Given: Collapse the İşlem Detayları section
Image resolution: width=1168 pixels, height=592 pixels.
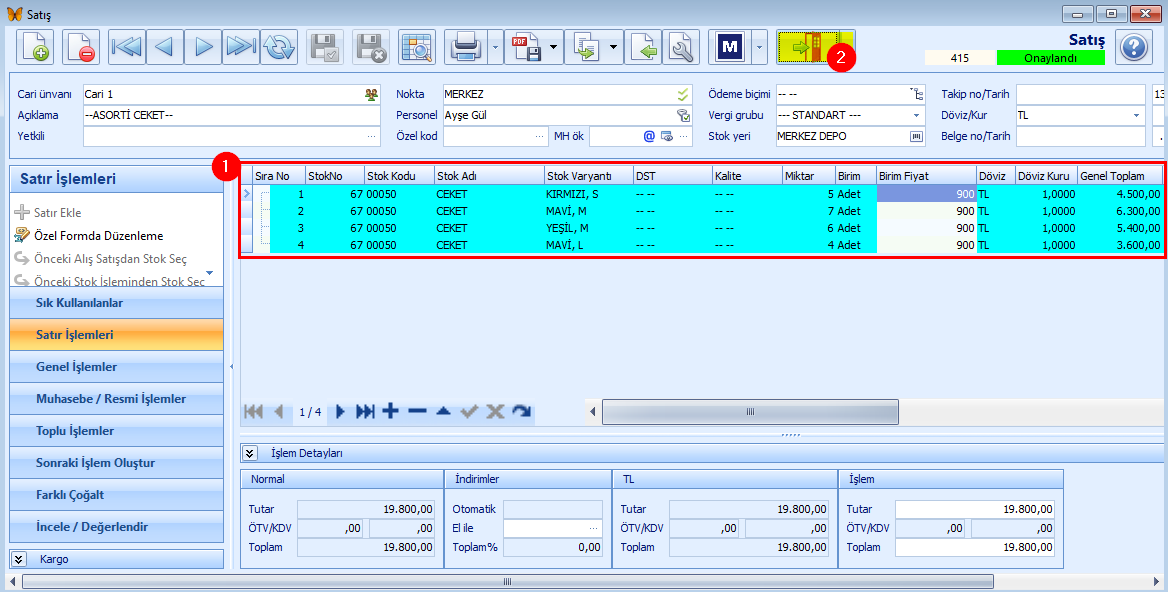Looking at the screenshot, I should click(251, 453).
